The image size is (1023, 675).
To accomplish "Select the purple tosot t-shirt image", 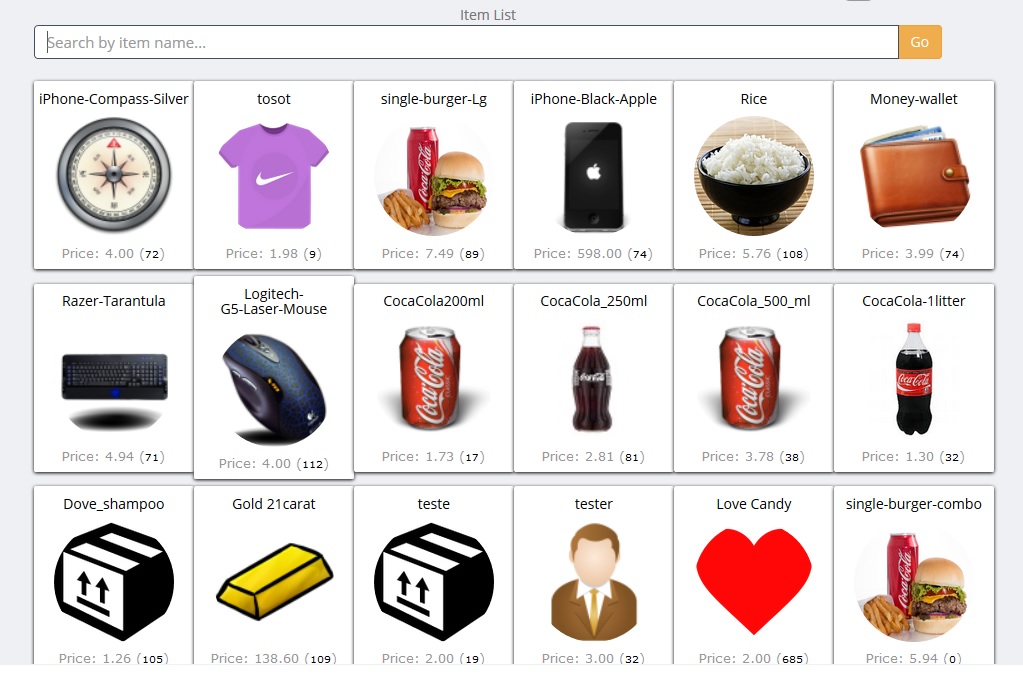I will (273, 176).
